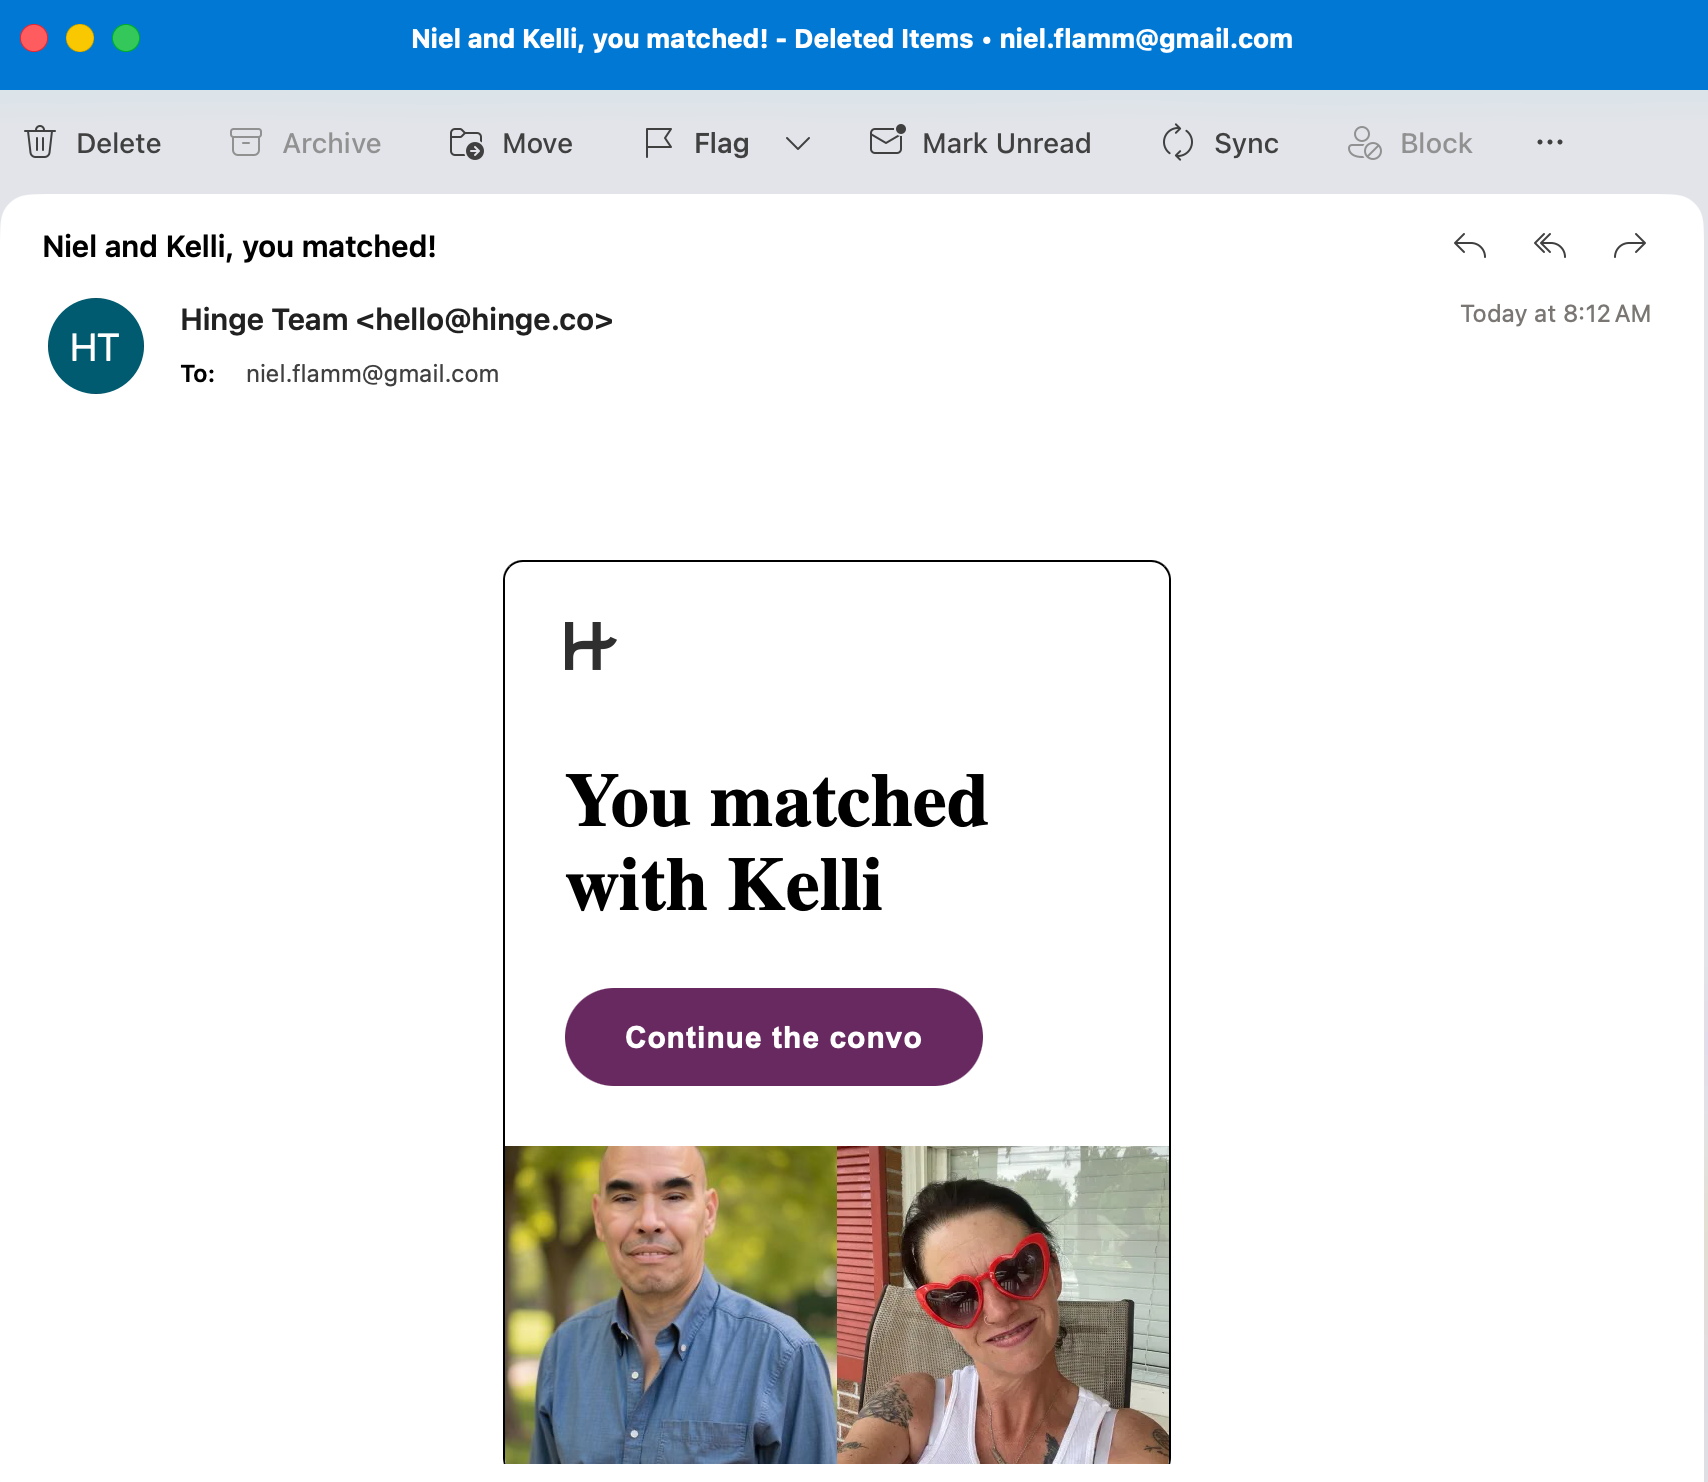
Task: Click the Flag label in toolbar
Action: [x=722, y=144]
